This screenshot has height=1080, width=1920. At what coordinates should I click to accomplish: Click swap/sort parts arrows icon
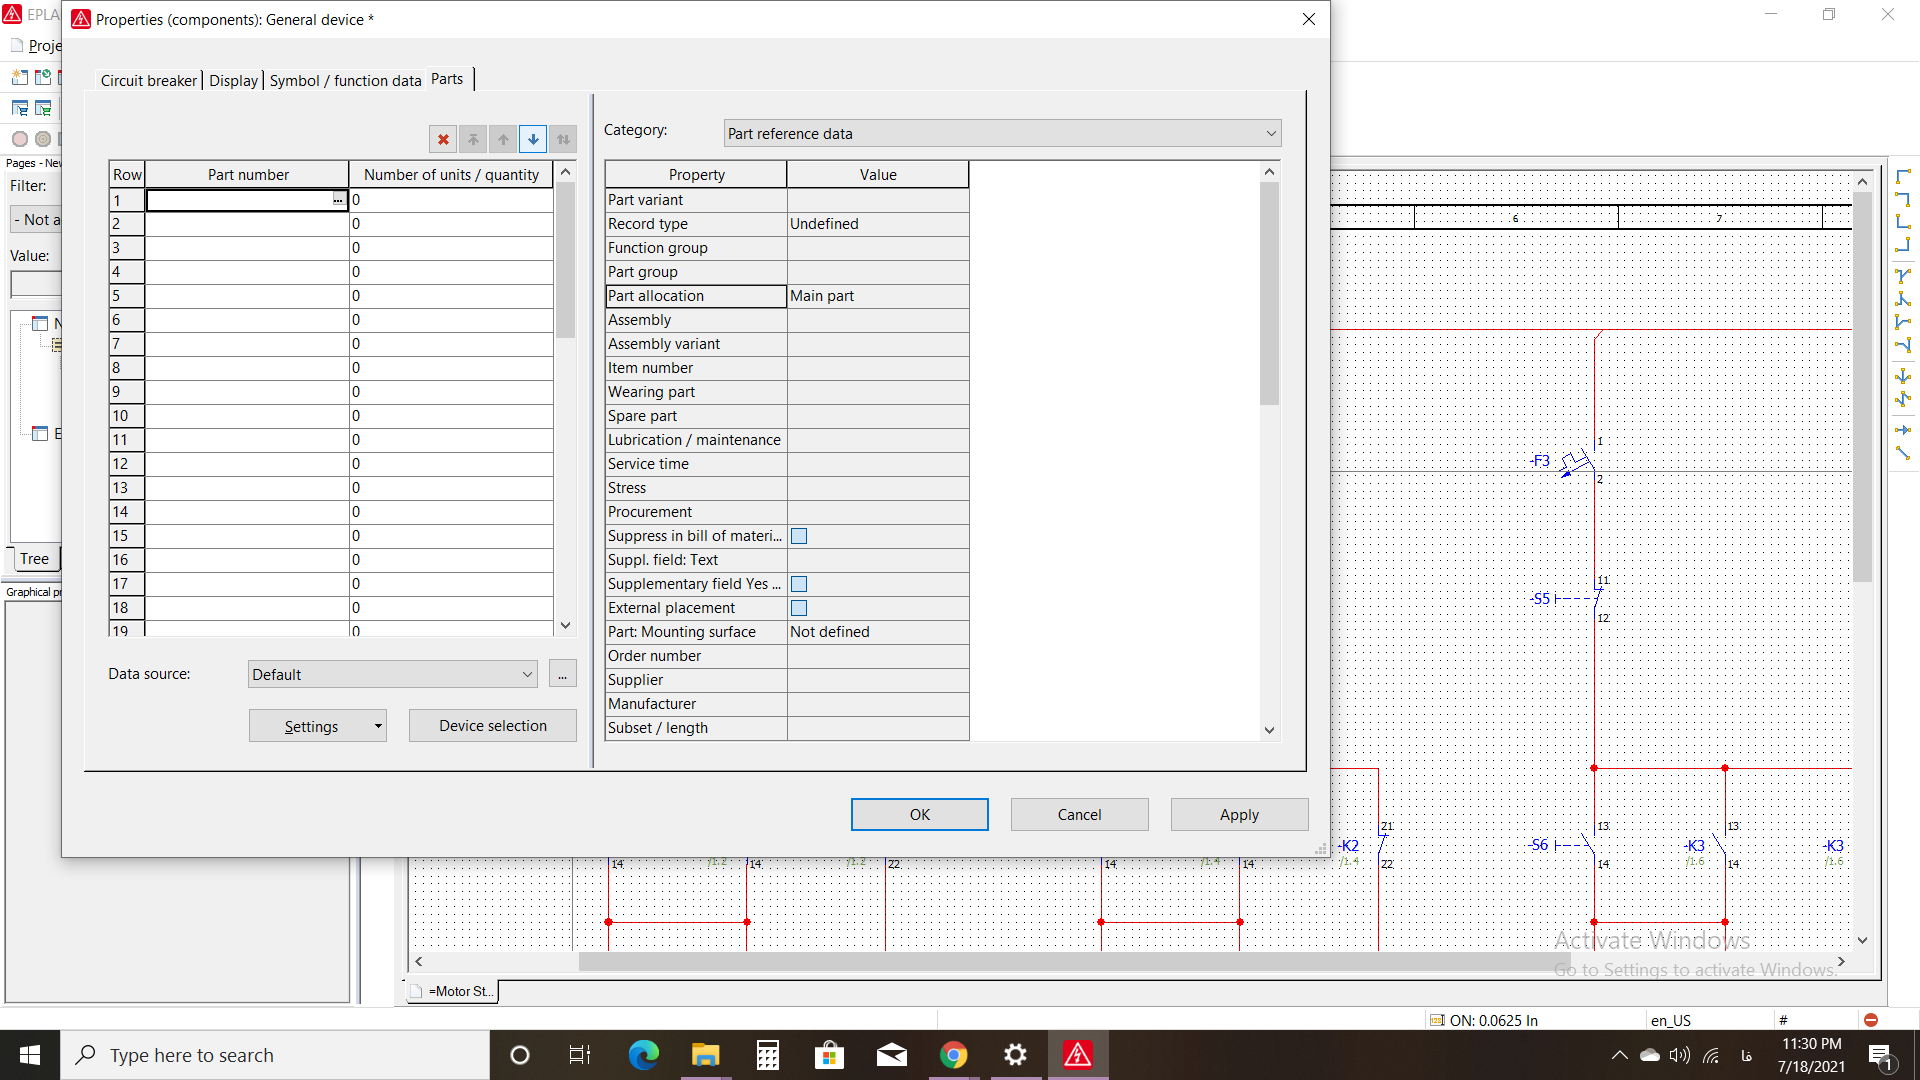click(563, 139)
